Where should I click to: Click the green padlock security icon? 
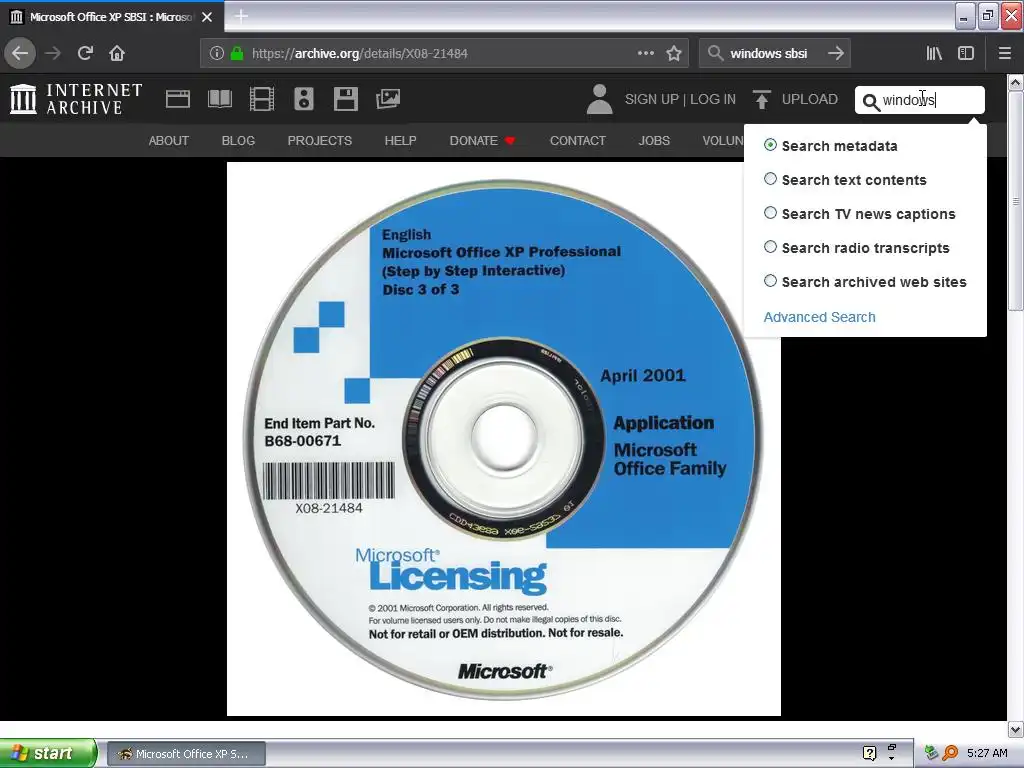(x=237, y=54)
